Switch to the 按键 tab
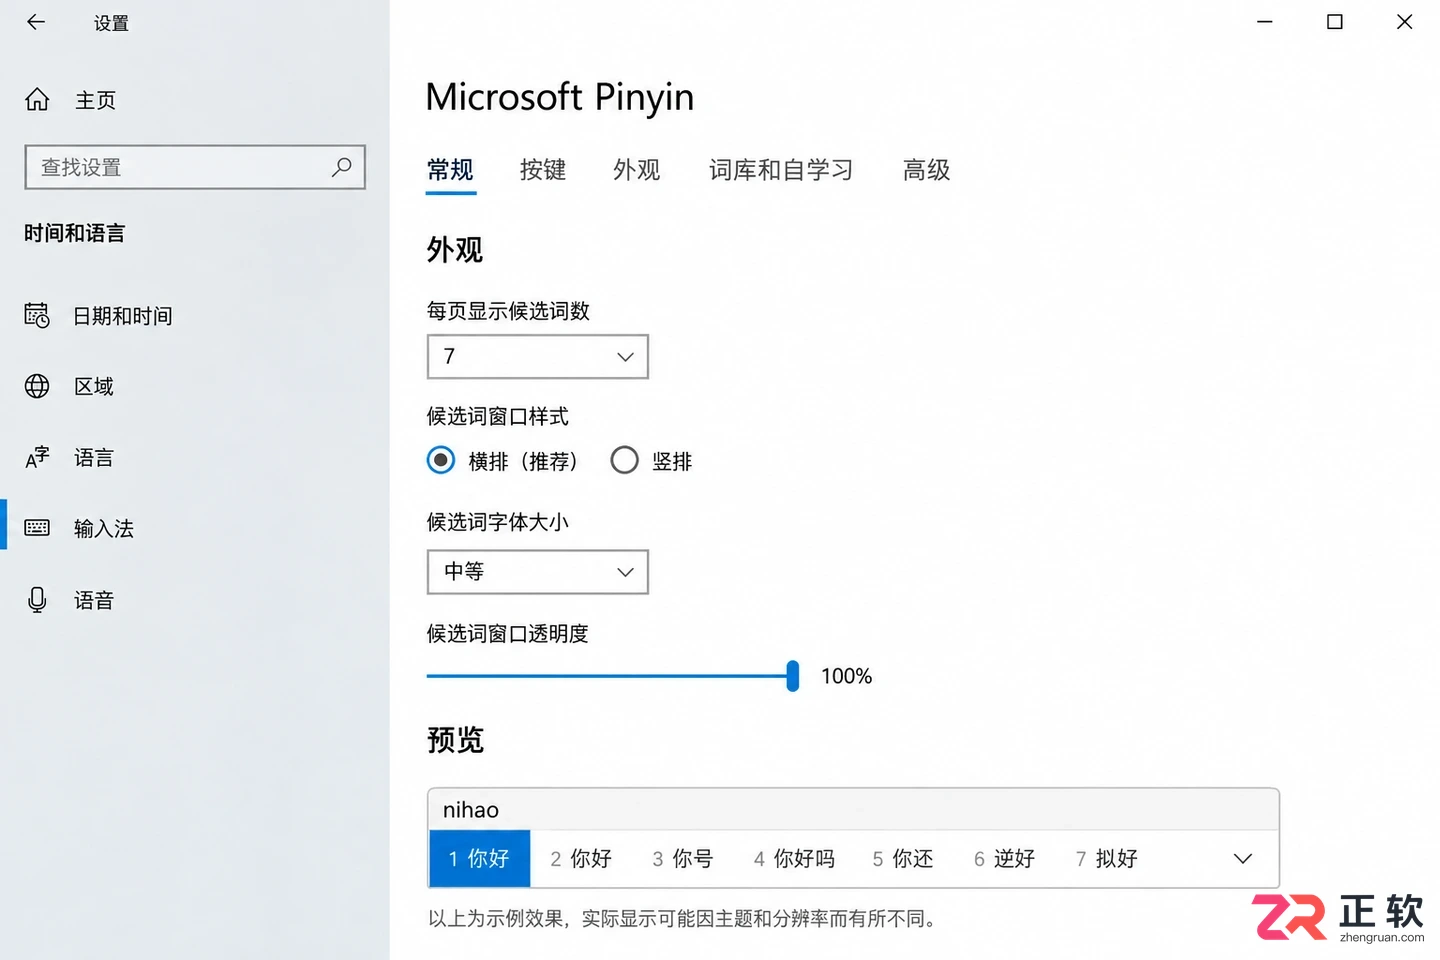This screenshot has height=960, width=1440. click(x=543, y=170)
